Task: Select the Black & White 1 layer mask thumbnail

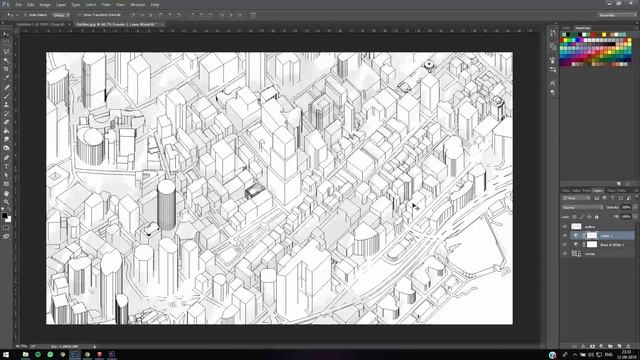Action: point(592,244)
